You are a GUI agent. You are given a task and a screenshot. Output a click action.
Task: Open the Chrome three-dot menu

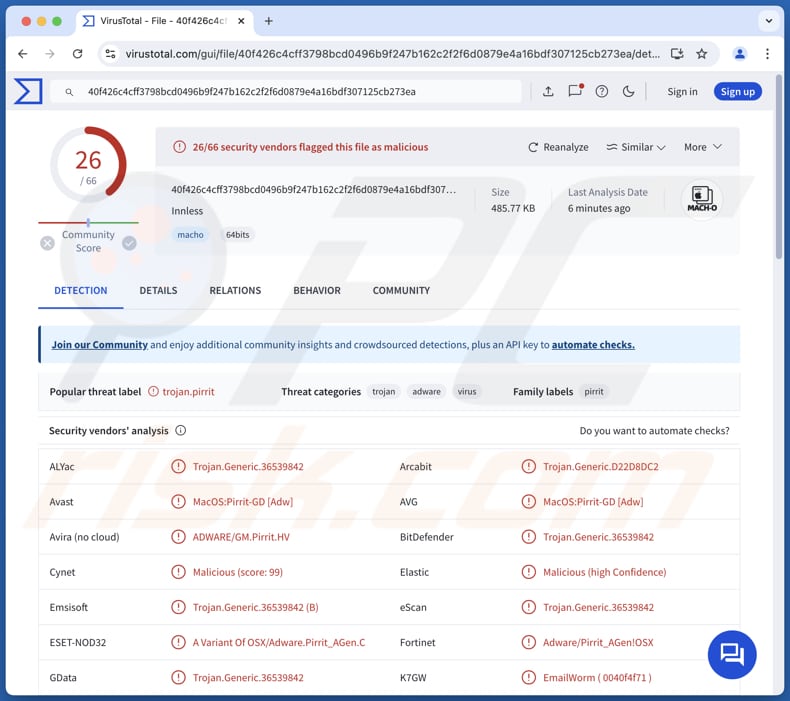[x=767, y=53]
